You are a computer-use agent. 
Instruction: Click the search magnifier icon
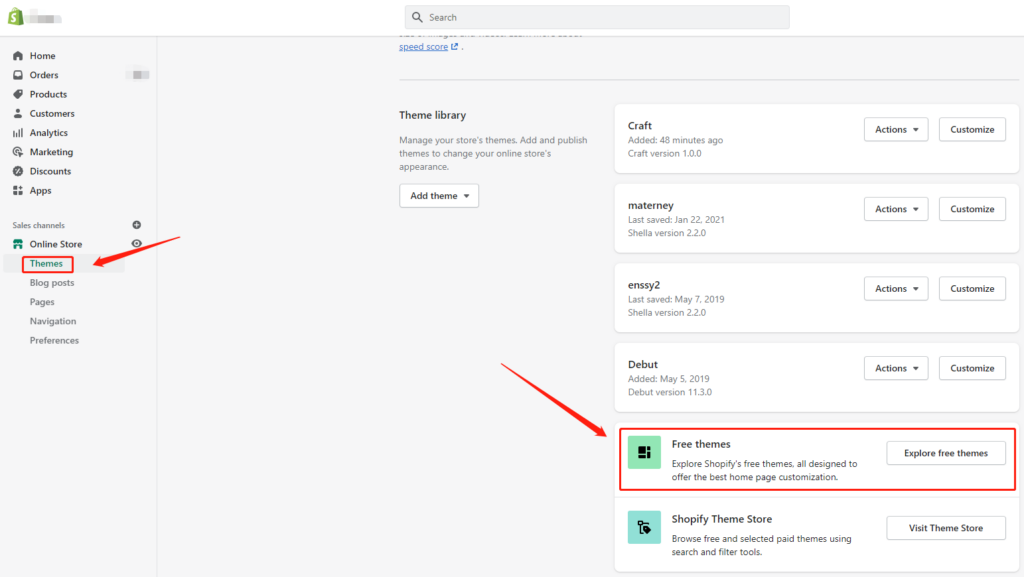pyautogui.click(x=417, y=18)
